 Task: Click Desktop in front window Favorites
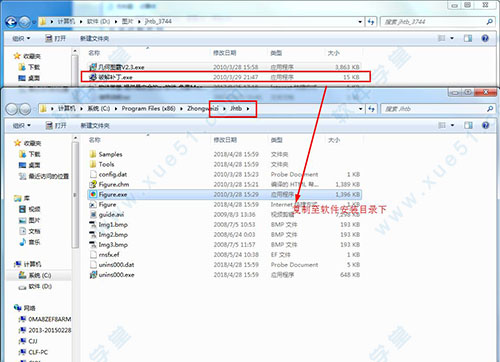30,165
